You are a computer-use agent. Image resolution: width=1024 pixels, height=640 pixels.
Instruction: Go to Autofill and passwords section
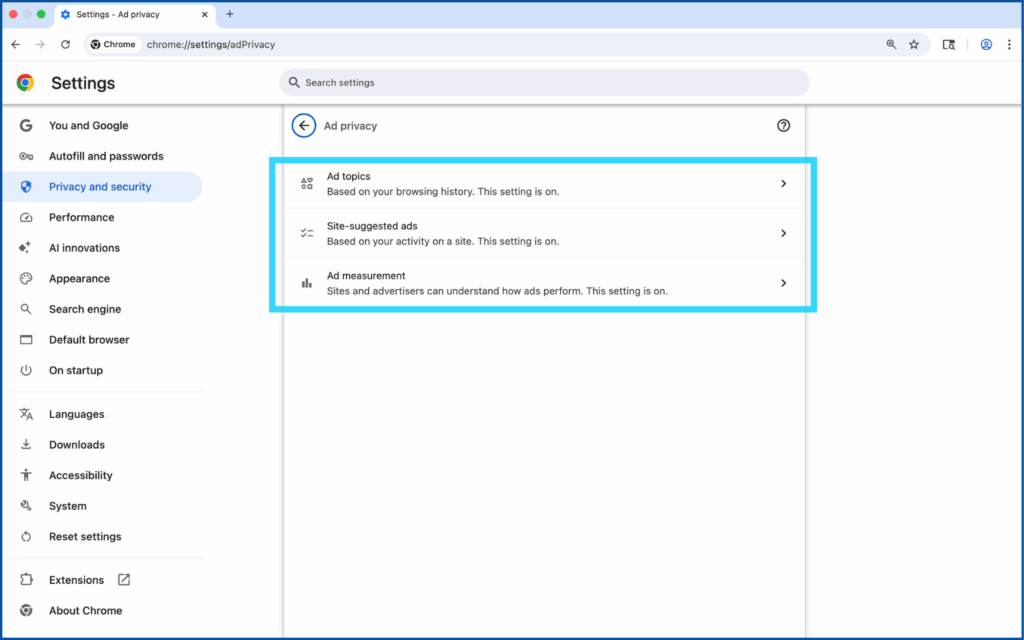pos(106,156)
